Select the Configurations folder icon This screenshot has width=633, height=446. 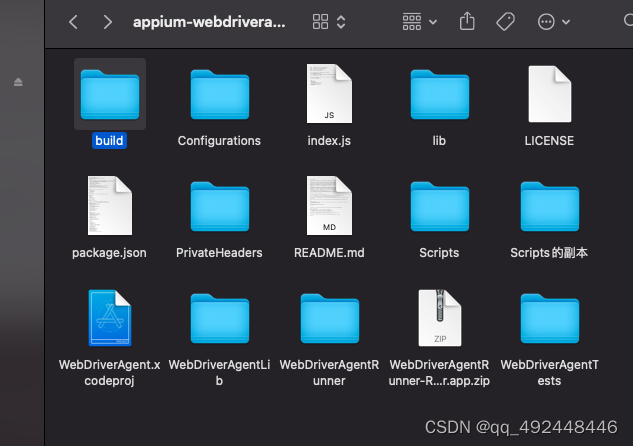point(220,94)
